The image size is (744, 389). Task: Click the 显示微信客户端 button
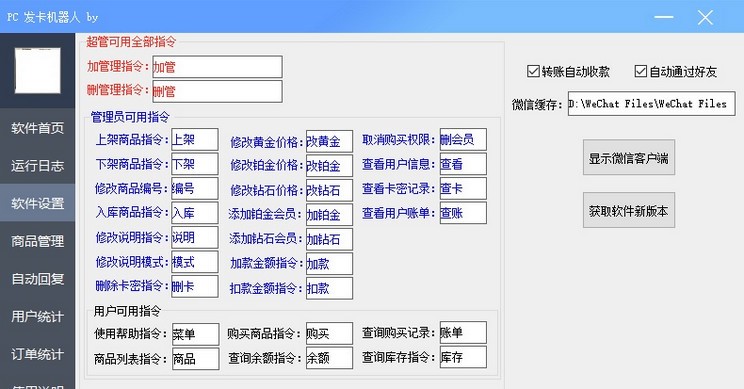pyautogui.click(x=629, y=157)
